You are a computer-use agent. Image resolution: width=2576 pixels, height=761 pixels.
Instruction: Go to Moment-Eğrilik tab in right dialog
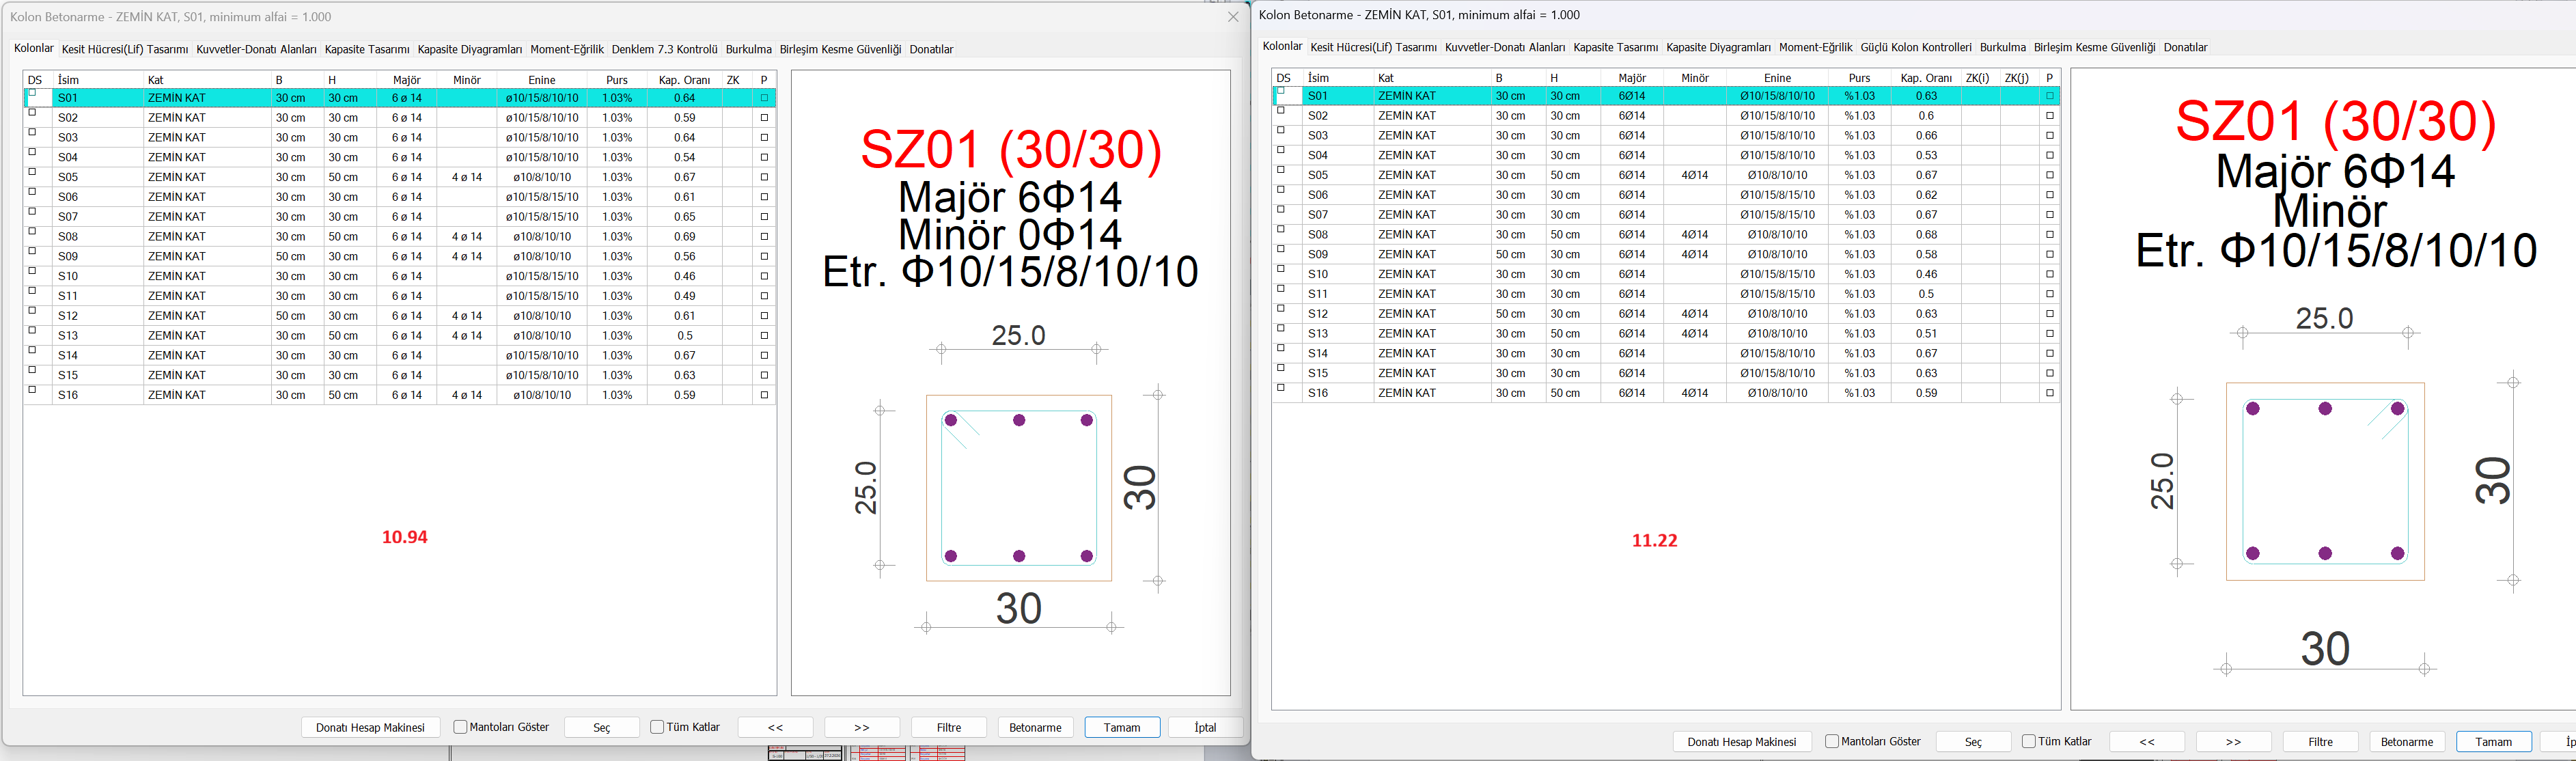[1815, 47]
